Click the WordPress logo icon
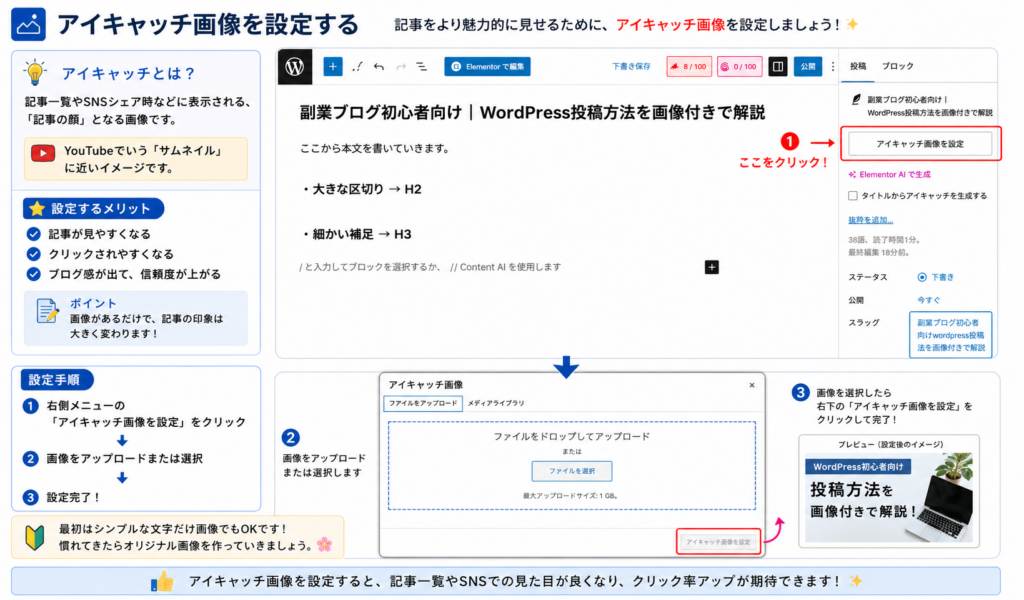This screenshot has width=1024, height=600. tap(295, 67)
